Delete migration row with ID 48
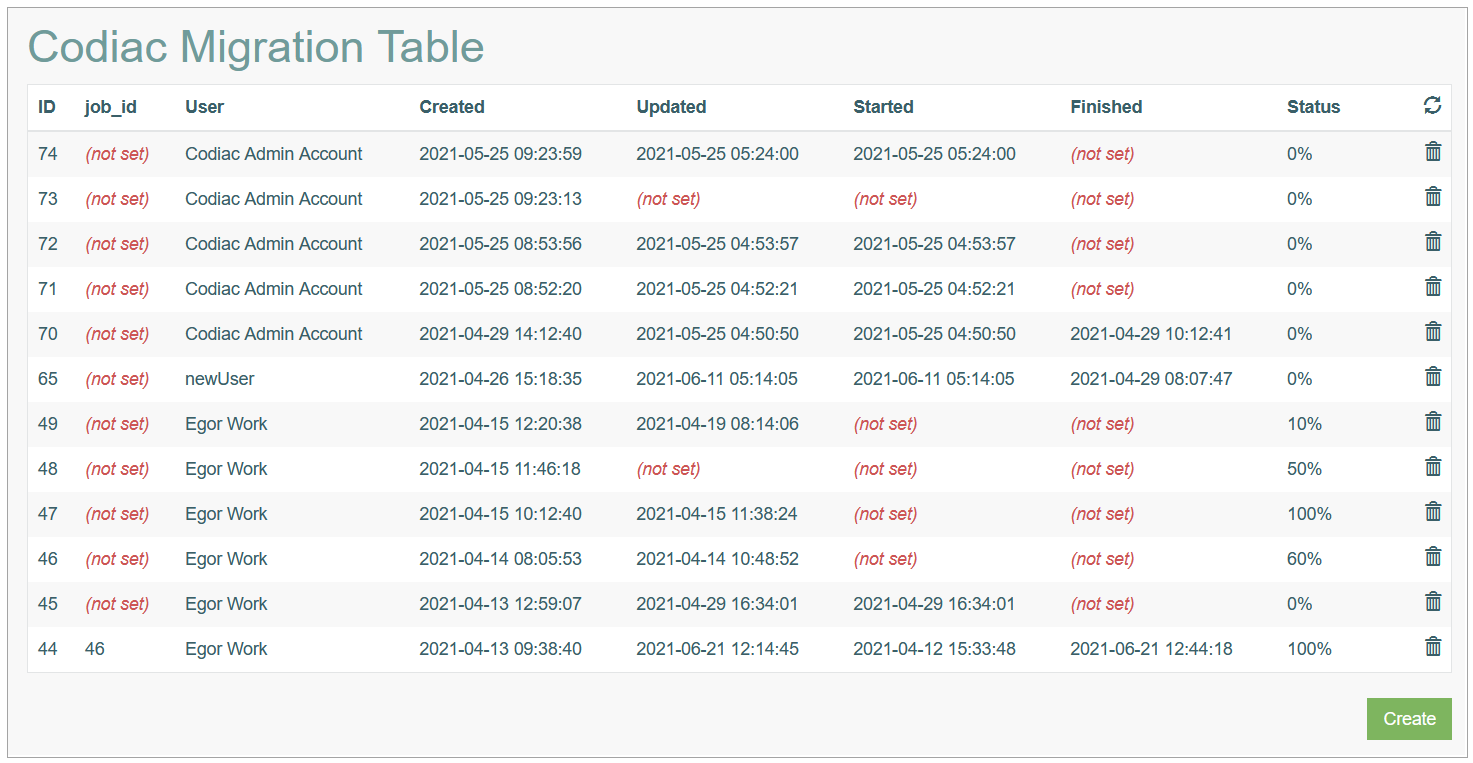This screenshot has height=763, width=1473. 1433,466
